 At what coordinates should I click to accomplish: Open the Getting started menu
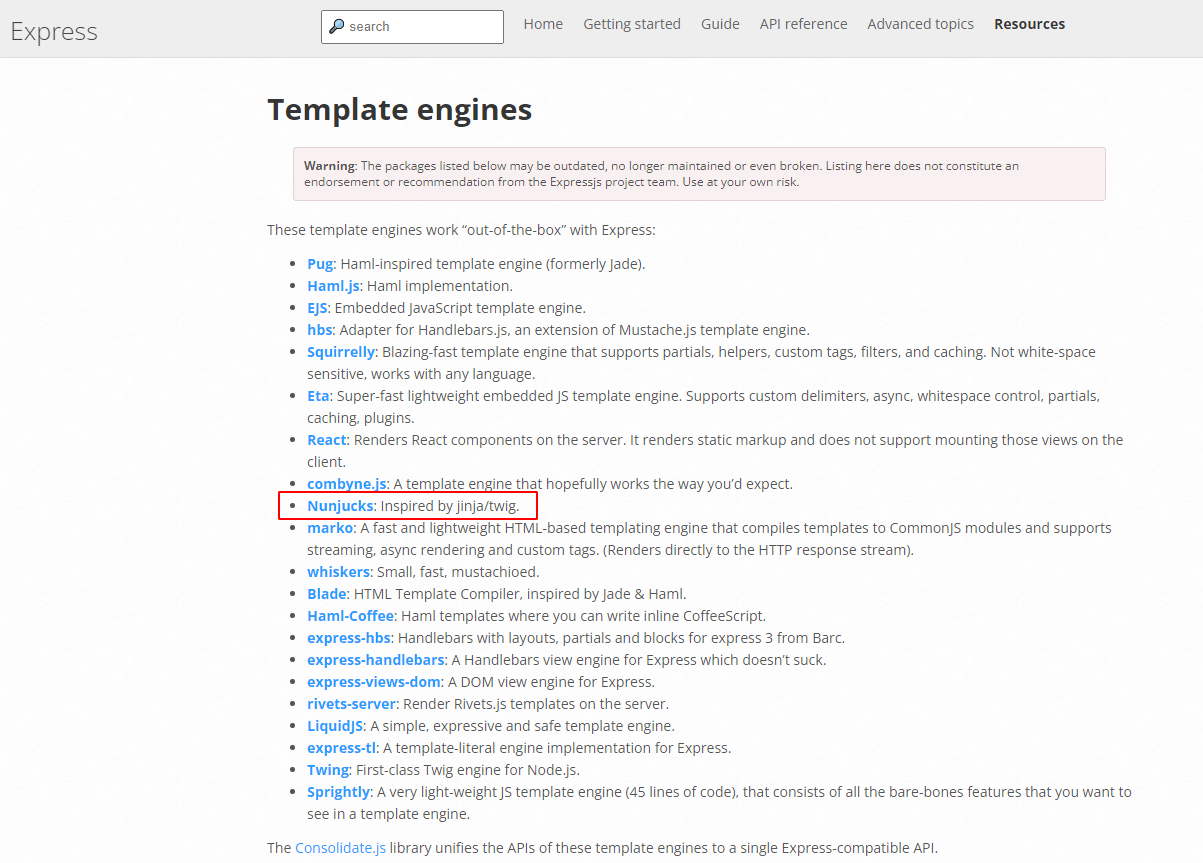(x=632, y=24)
